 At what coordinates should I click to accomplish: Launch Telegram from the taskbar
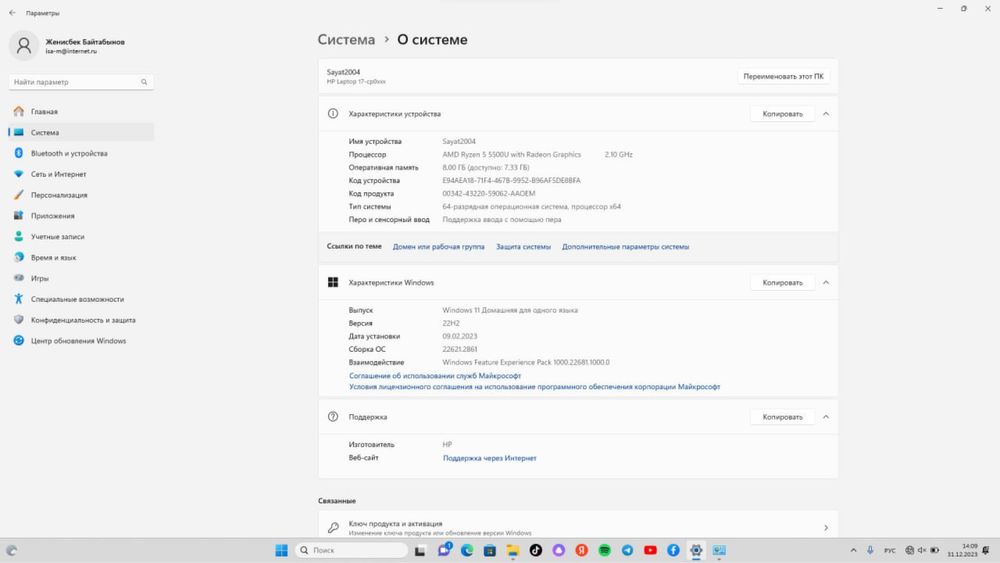click(x=627, y=550)
